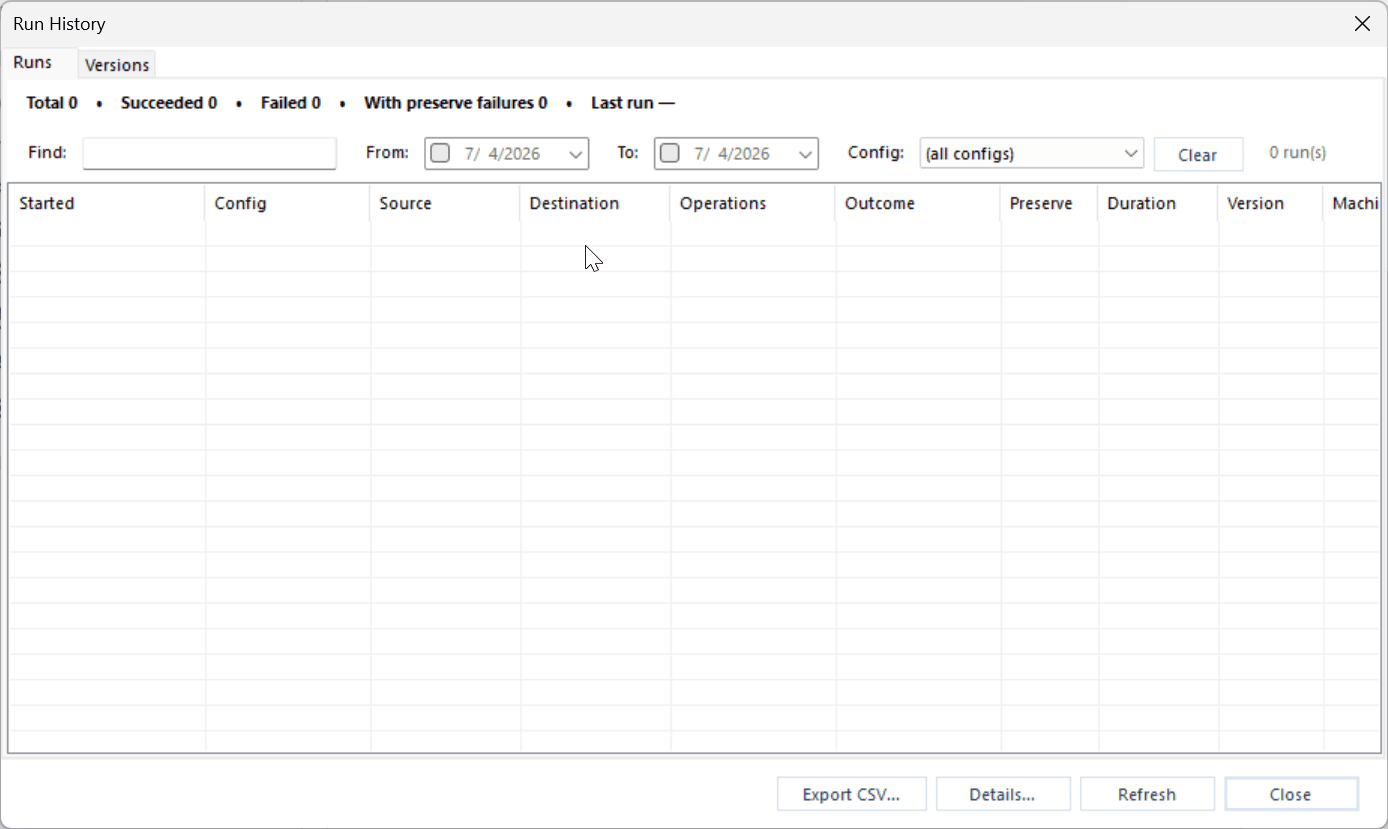
Task: Open the Details dialog button
Action: [x=1003, y=795]
